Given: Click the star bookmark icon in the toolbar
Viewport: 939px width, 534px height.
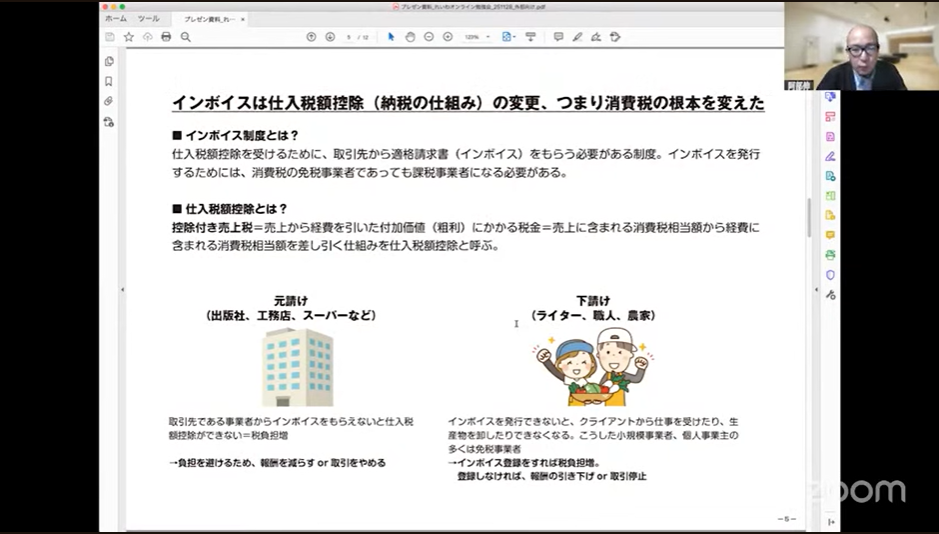Looking at the screenshot, I should [129, 37].
